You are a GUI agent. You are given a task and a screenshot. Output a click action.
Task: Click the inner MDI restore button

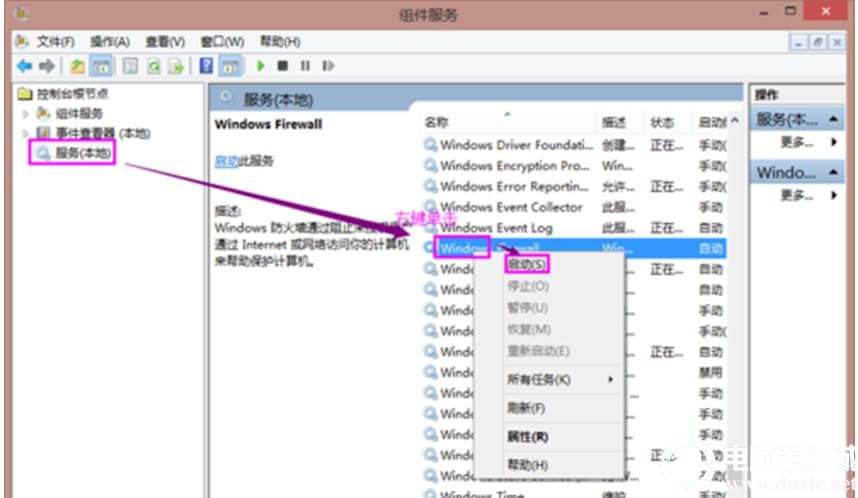(818, 42)
